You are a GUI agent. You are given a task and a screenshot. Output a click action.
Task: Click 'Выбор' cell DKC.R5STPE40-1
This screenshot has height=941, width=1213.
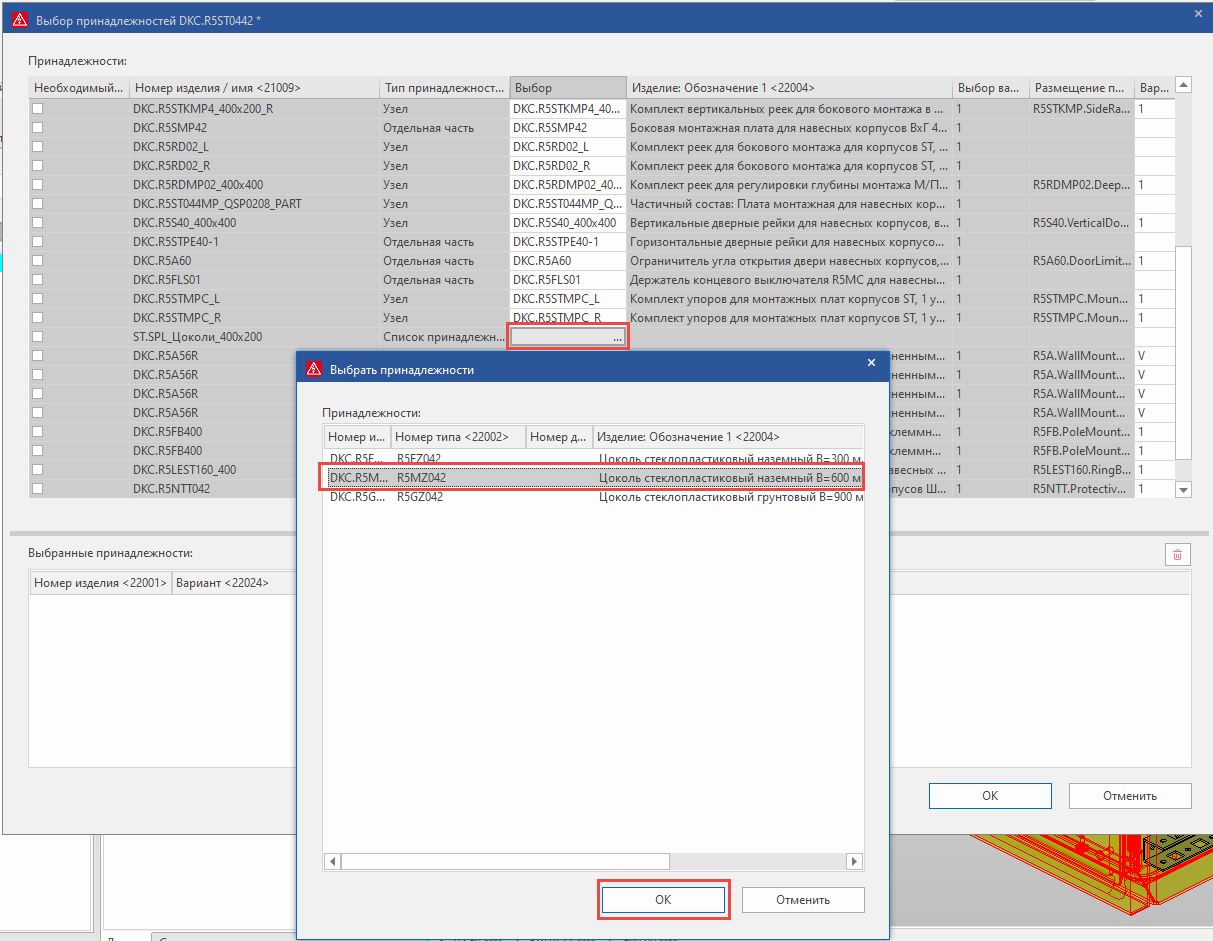[568, 241]
